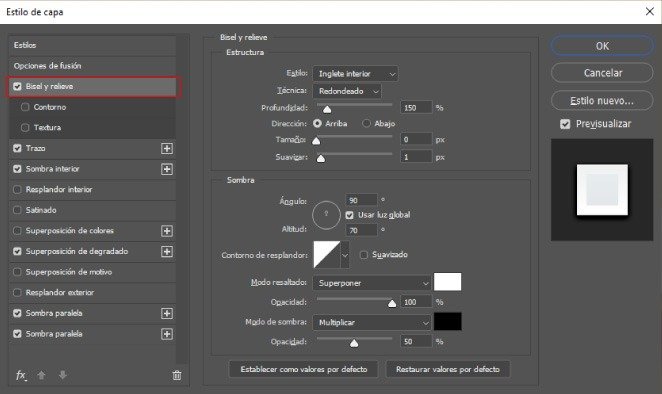Open Modo resaltado dropdown Superponer
Screen dimensions: 662x394
(x=372, y=283)
